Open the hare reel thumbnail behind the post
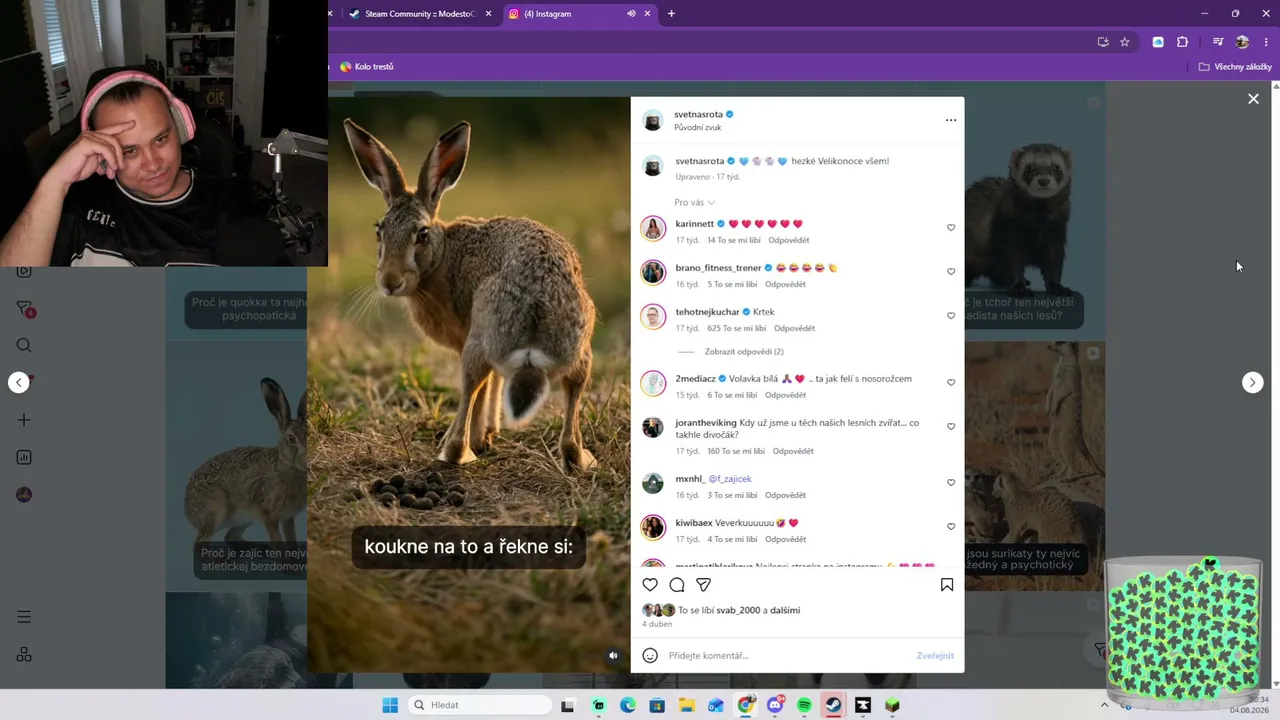The height and width of the screenshot is (720, 1280). coord(236,466)
